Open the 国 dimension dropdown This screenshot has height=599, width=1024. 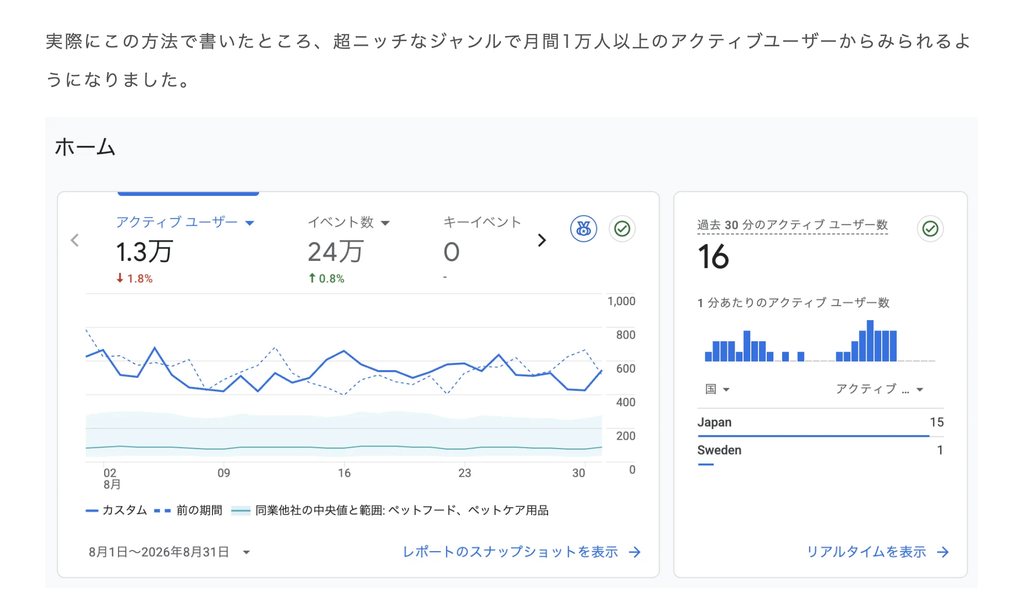pyautogui.click(x=716, y=389)
